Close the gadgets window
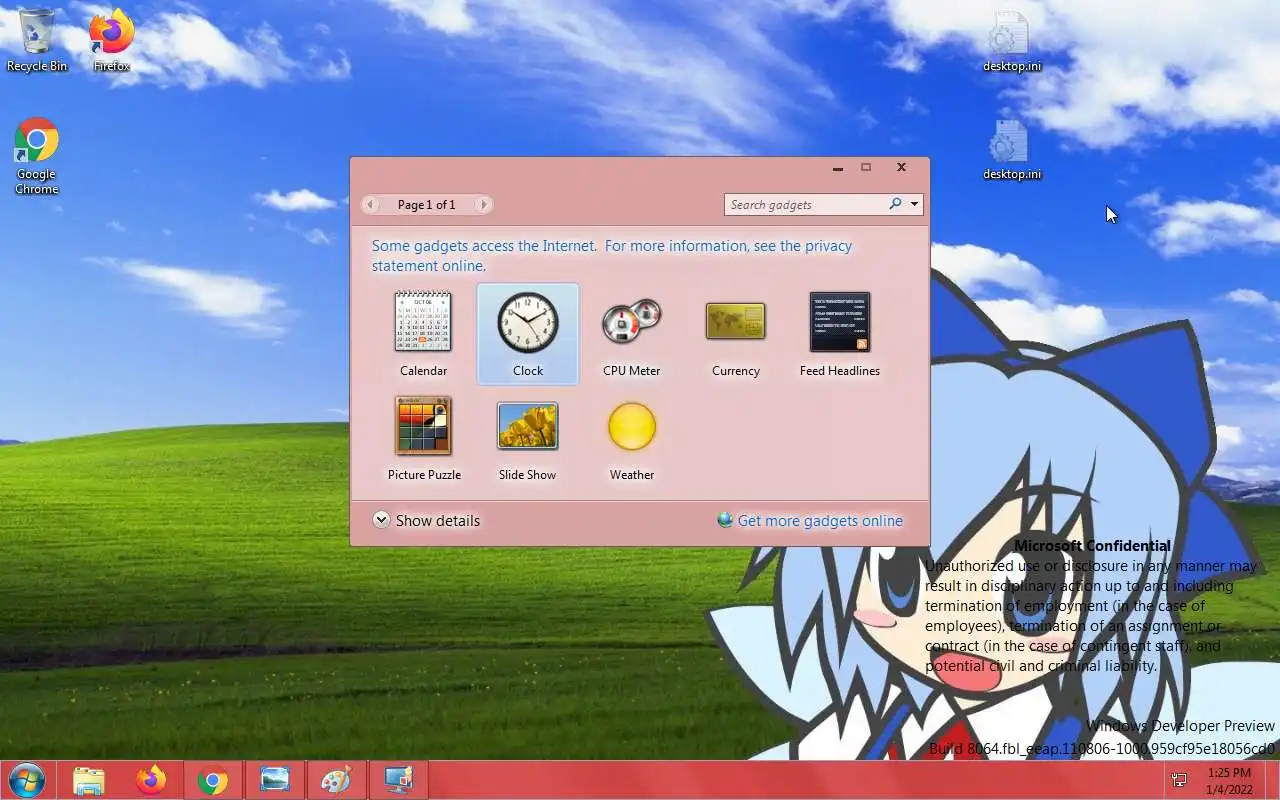1280x800 pixels. point(901,168)
